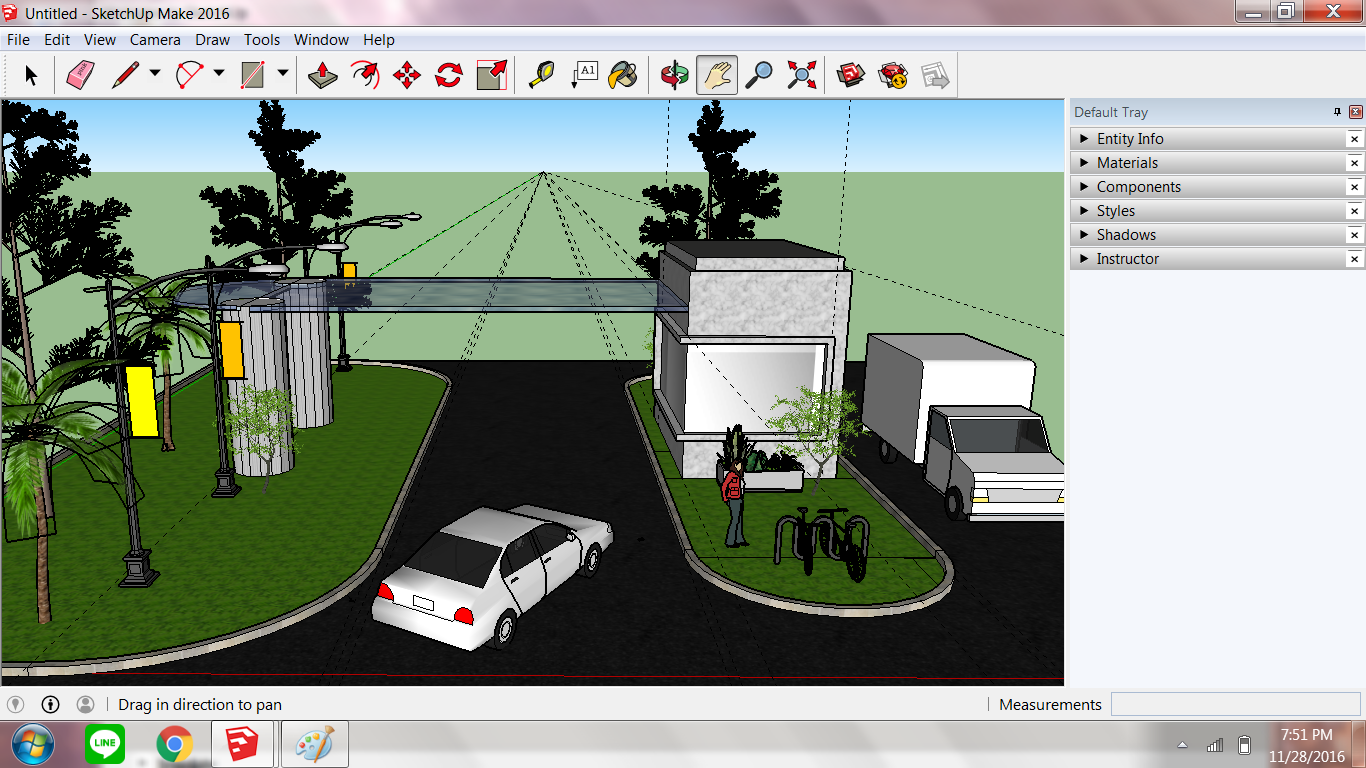Open the Arc tool dropdown arrow
The width and height of the screenshot is (1366, 768).
click(218, 74)
